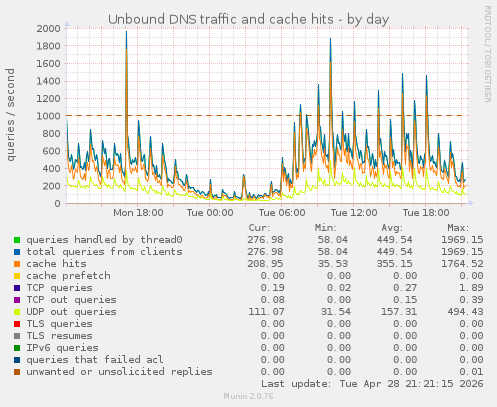
Task: Click the gray swatch for TLS resumes
Action: pyautogui.click(x=17, y=336)
